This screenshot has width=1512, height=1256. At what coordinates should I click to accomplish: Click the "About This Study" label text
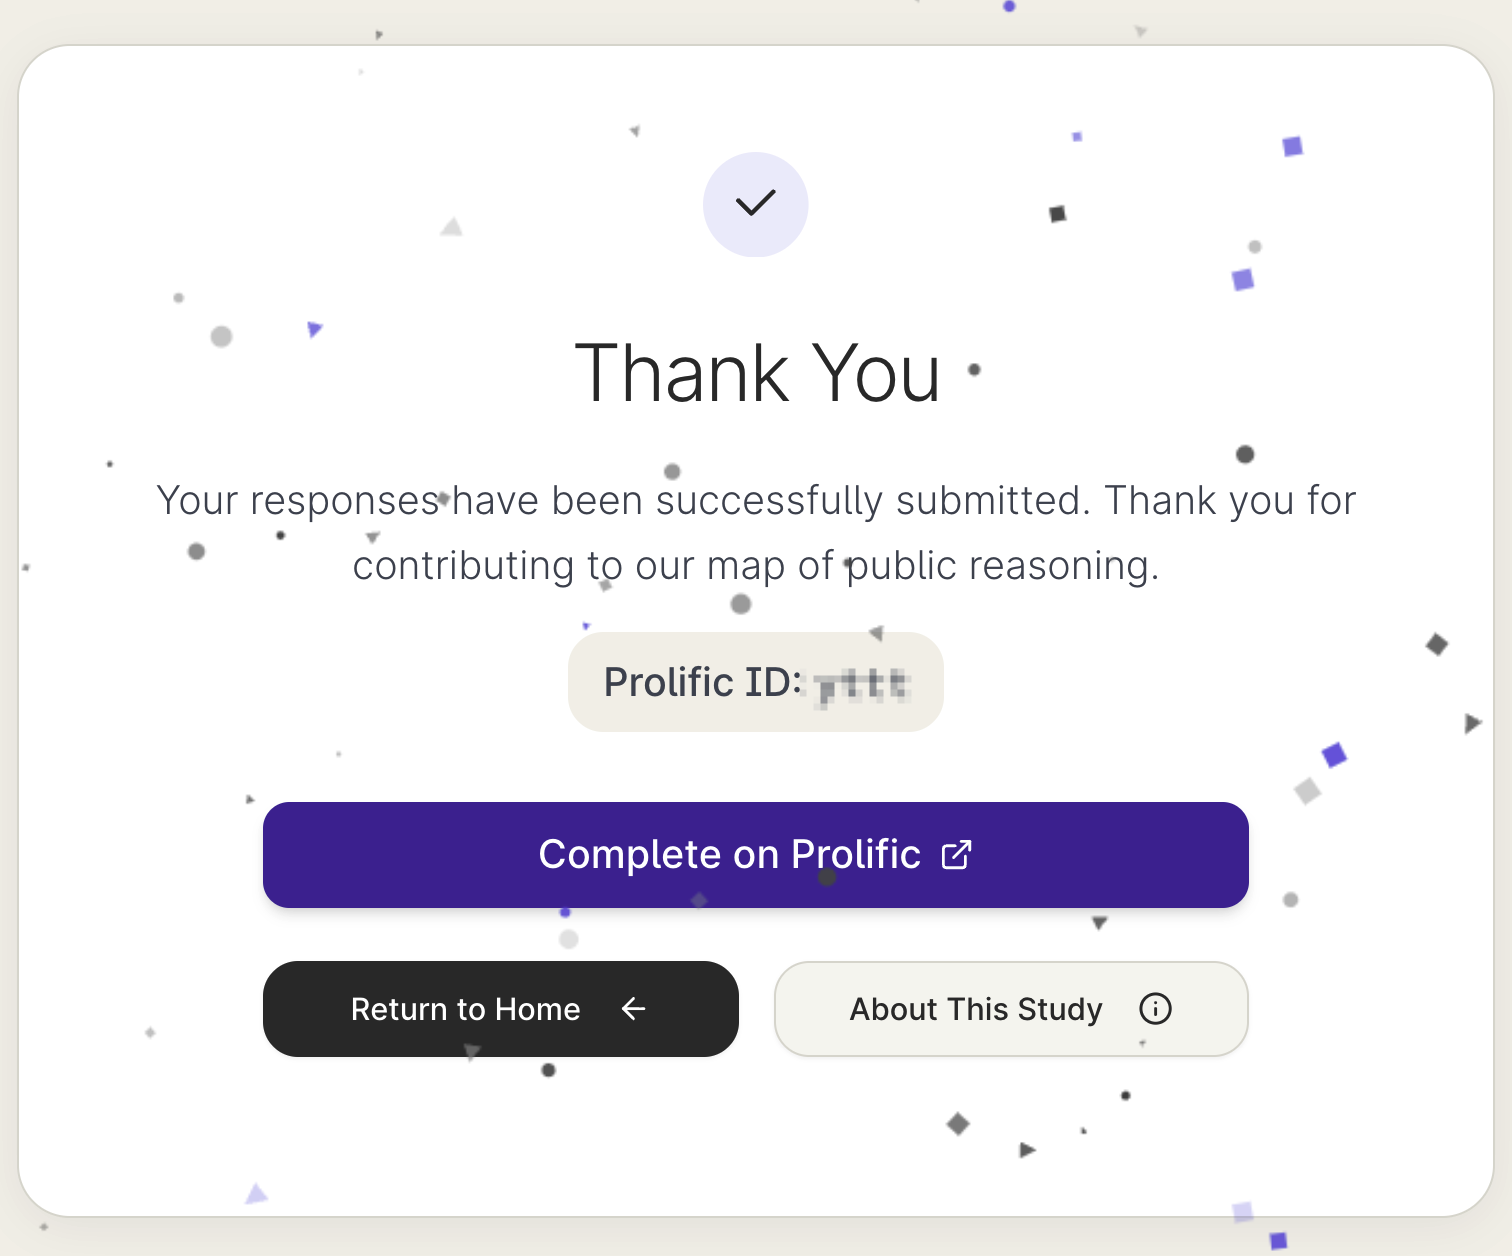(x=975, y=1009)
